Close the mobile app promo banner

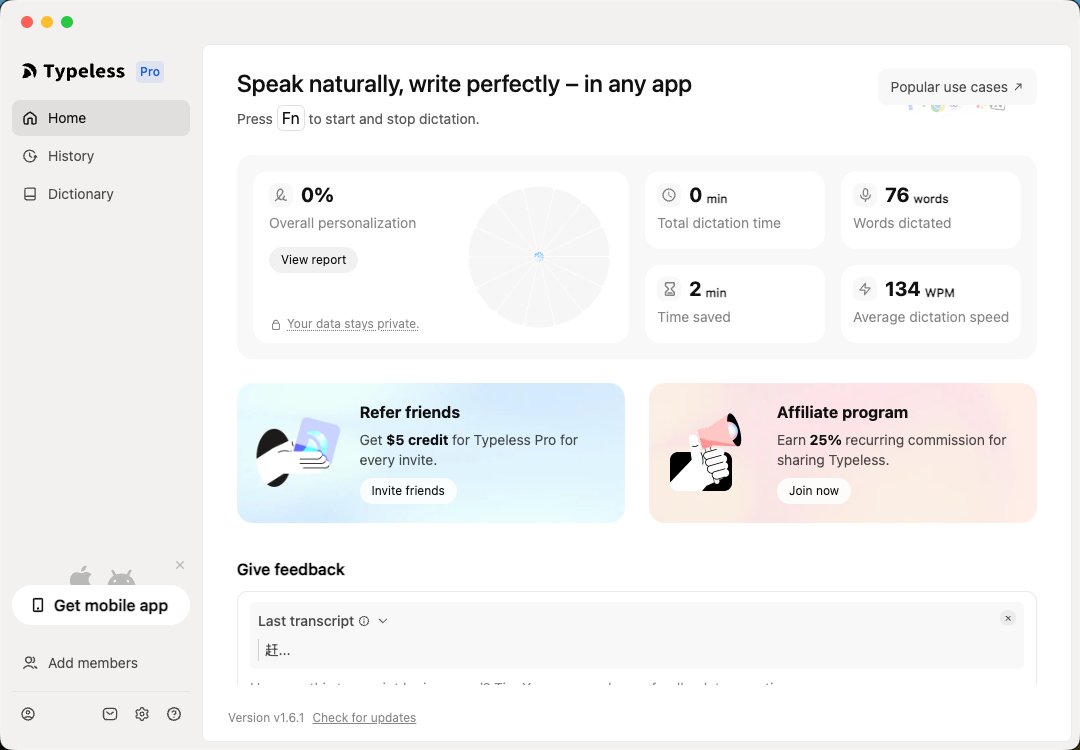180,565
